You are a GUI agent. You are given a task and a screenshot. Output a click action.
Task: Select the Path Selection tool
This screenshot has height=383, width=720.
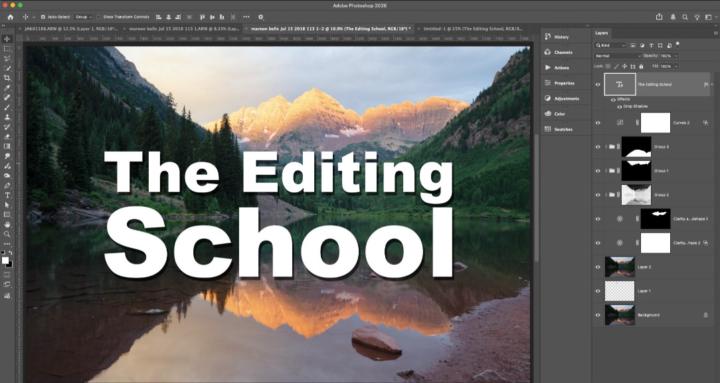pyautogui.click(x=7, y=205)
